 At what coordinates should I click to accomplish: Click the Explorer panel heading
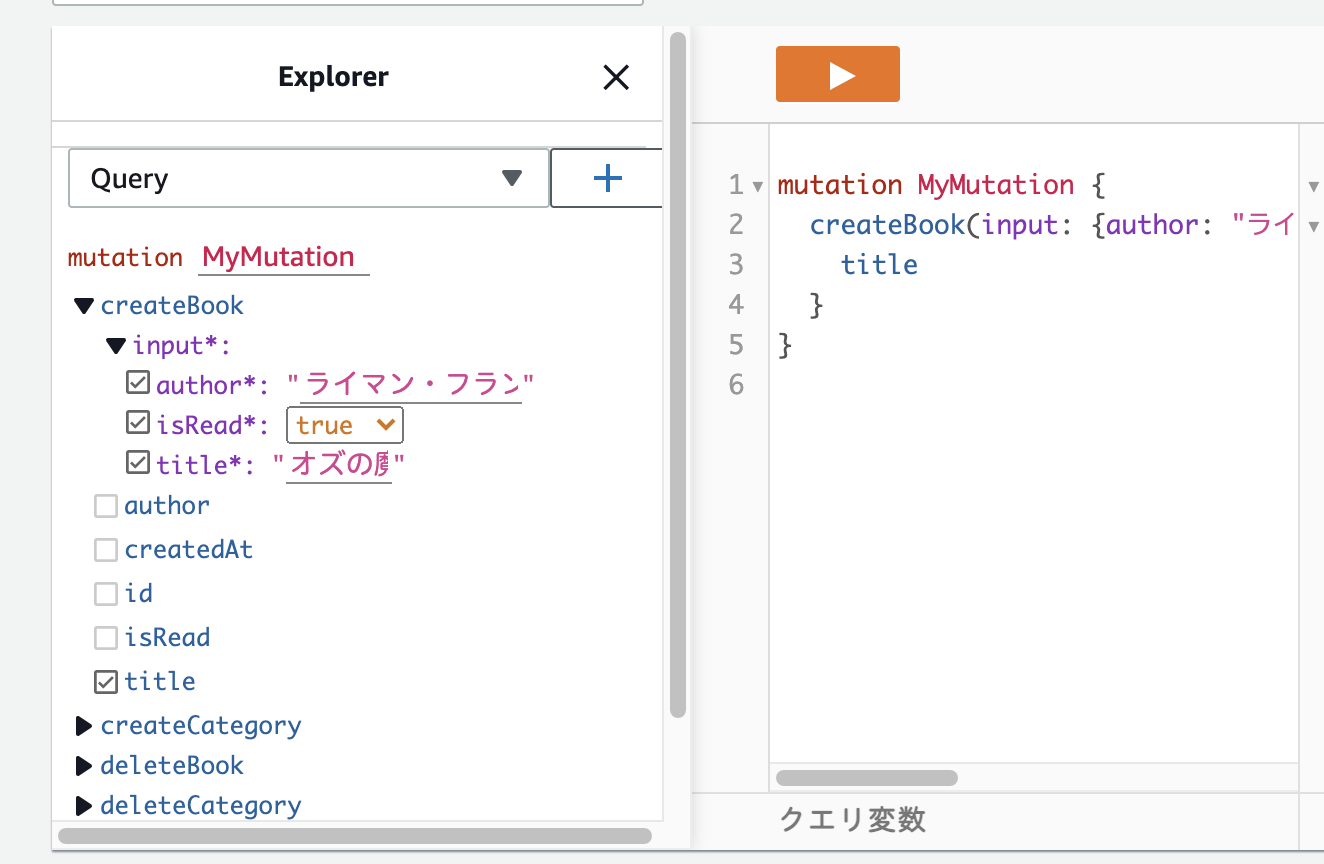click(x=333, y=77)
